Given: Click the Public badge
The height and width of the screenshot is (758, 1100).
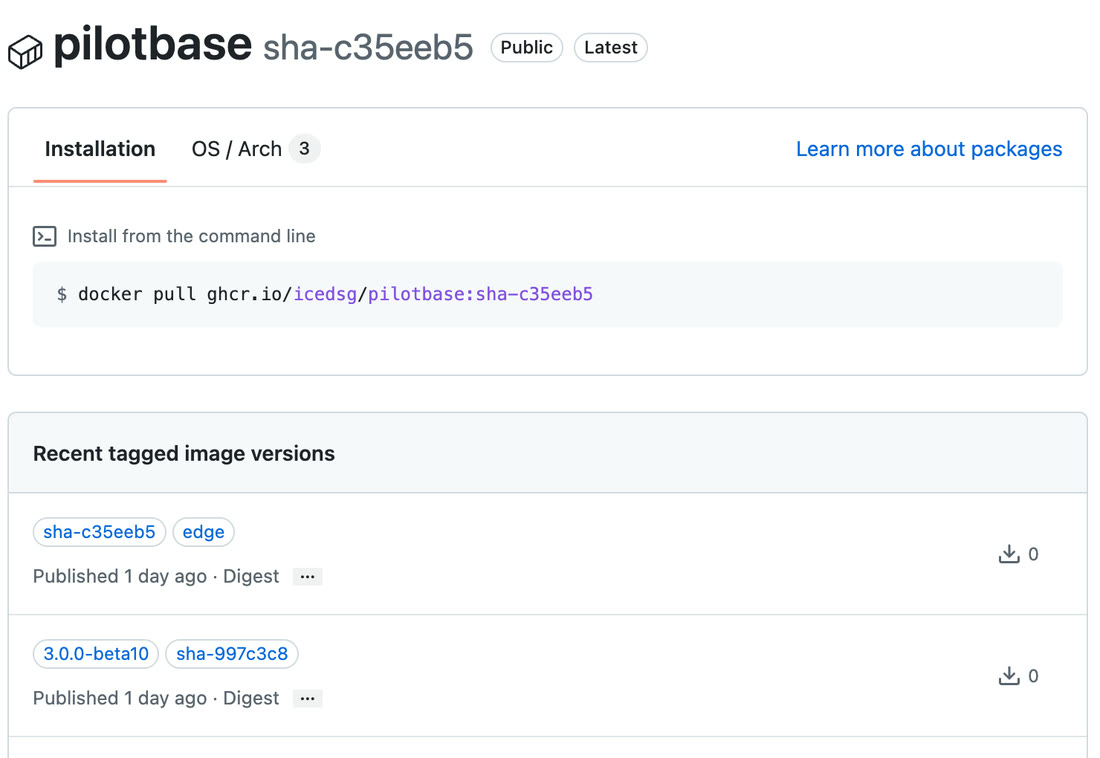Looking at the screenshot, I should click(527, 48).
